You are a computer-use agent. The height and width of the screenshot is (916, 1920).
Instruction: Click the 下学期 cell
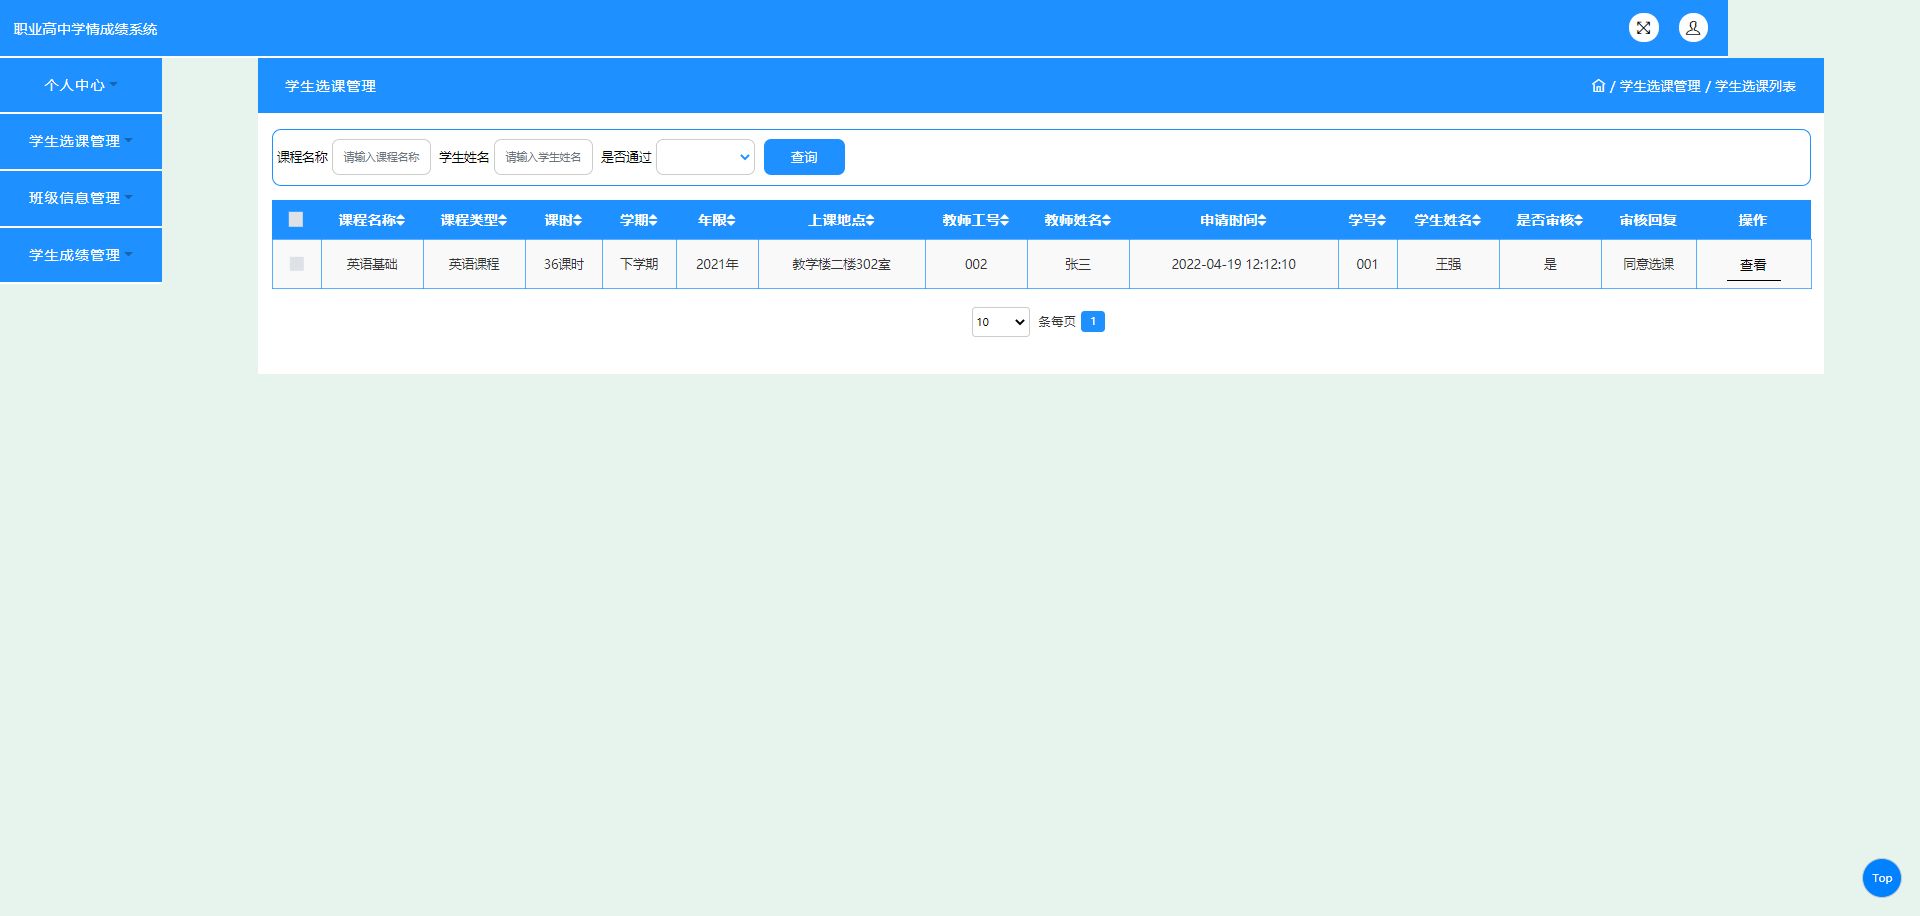[x=639, y=264]
